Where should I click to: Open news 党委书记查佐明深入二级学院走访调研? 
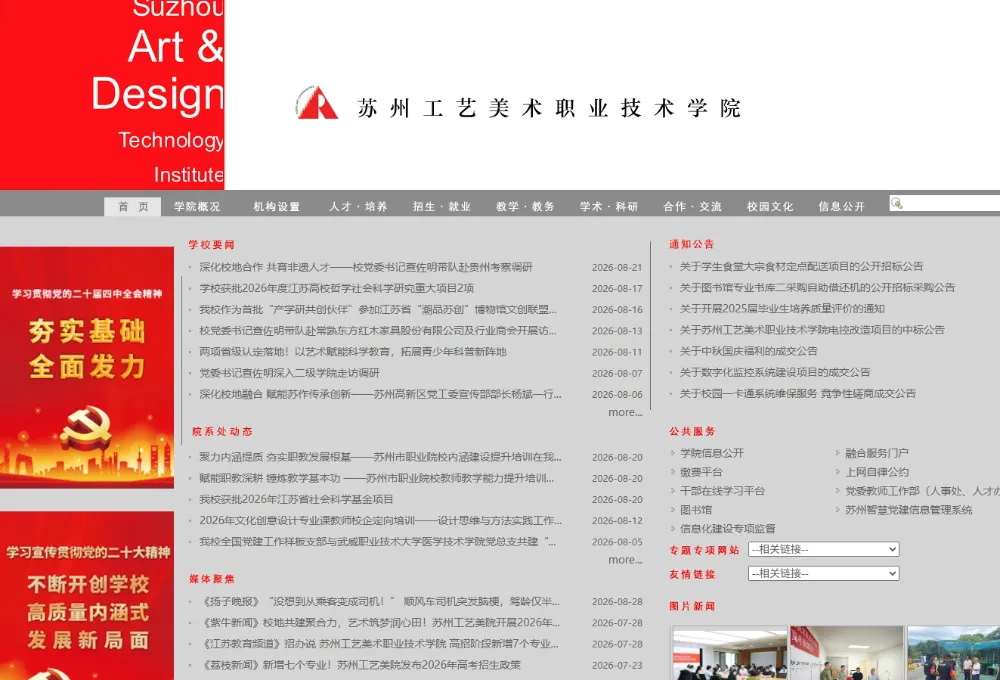pyautogui.click(x=289, y=373)
